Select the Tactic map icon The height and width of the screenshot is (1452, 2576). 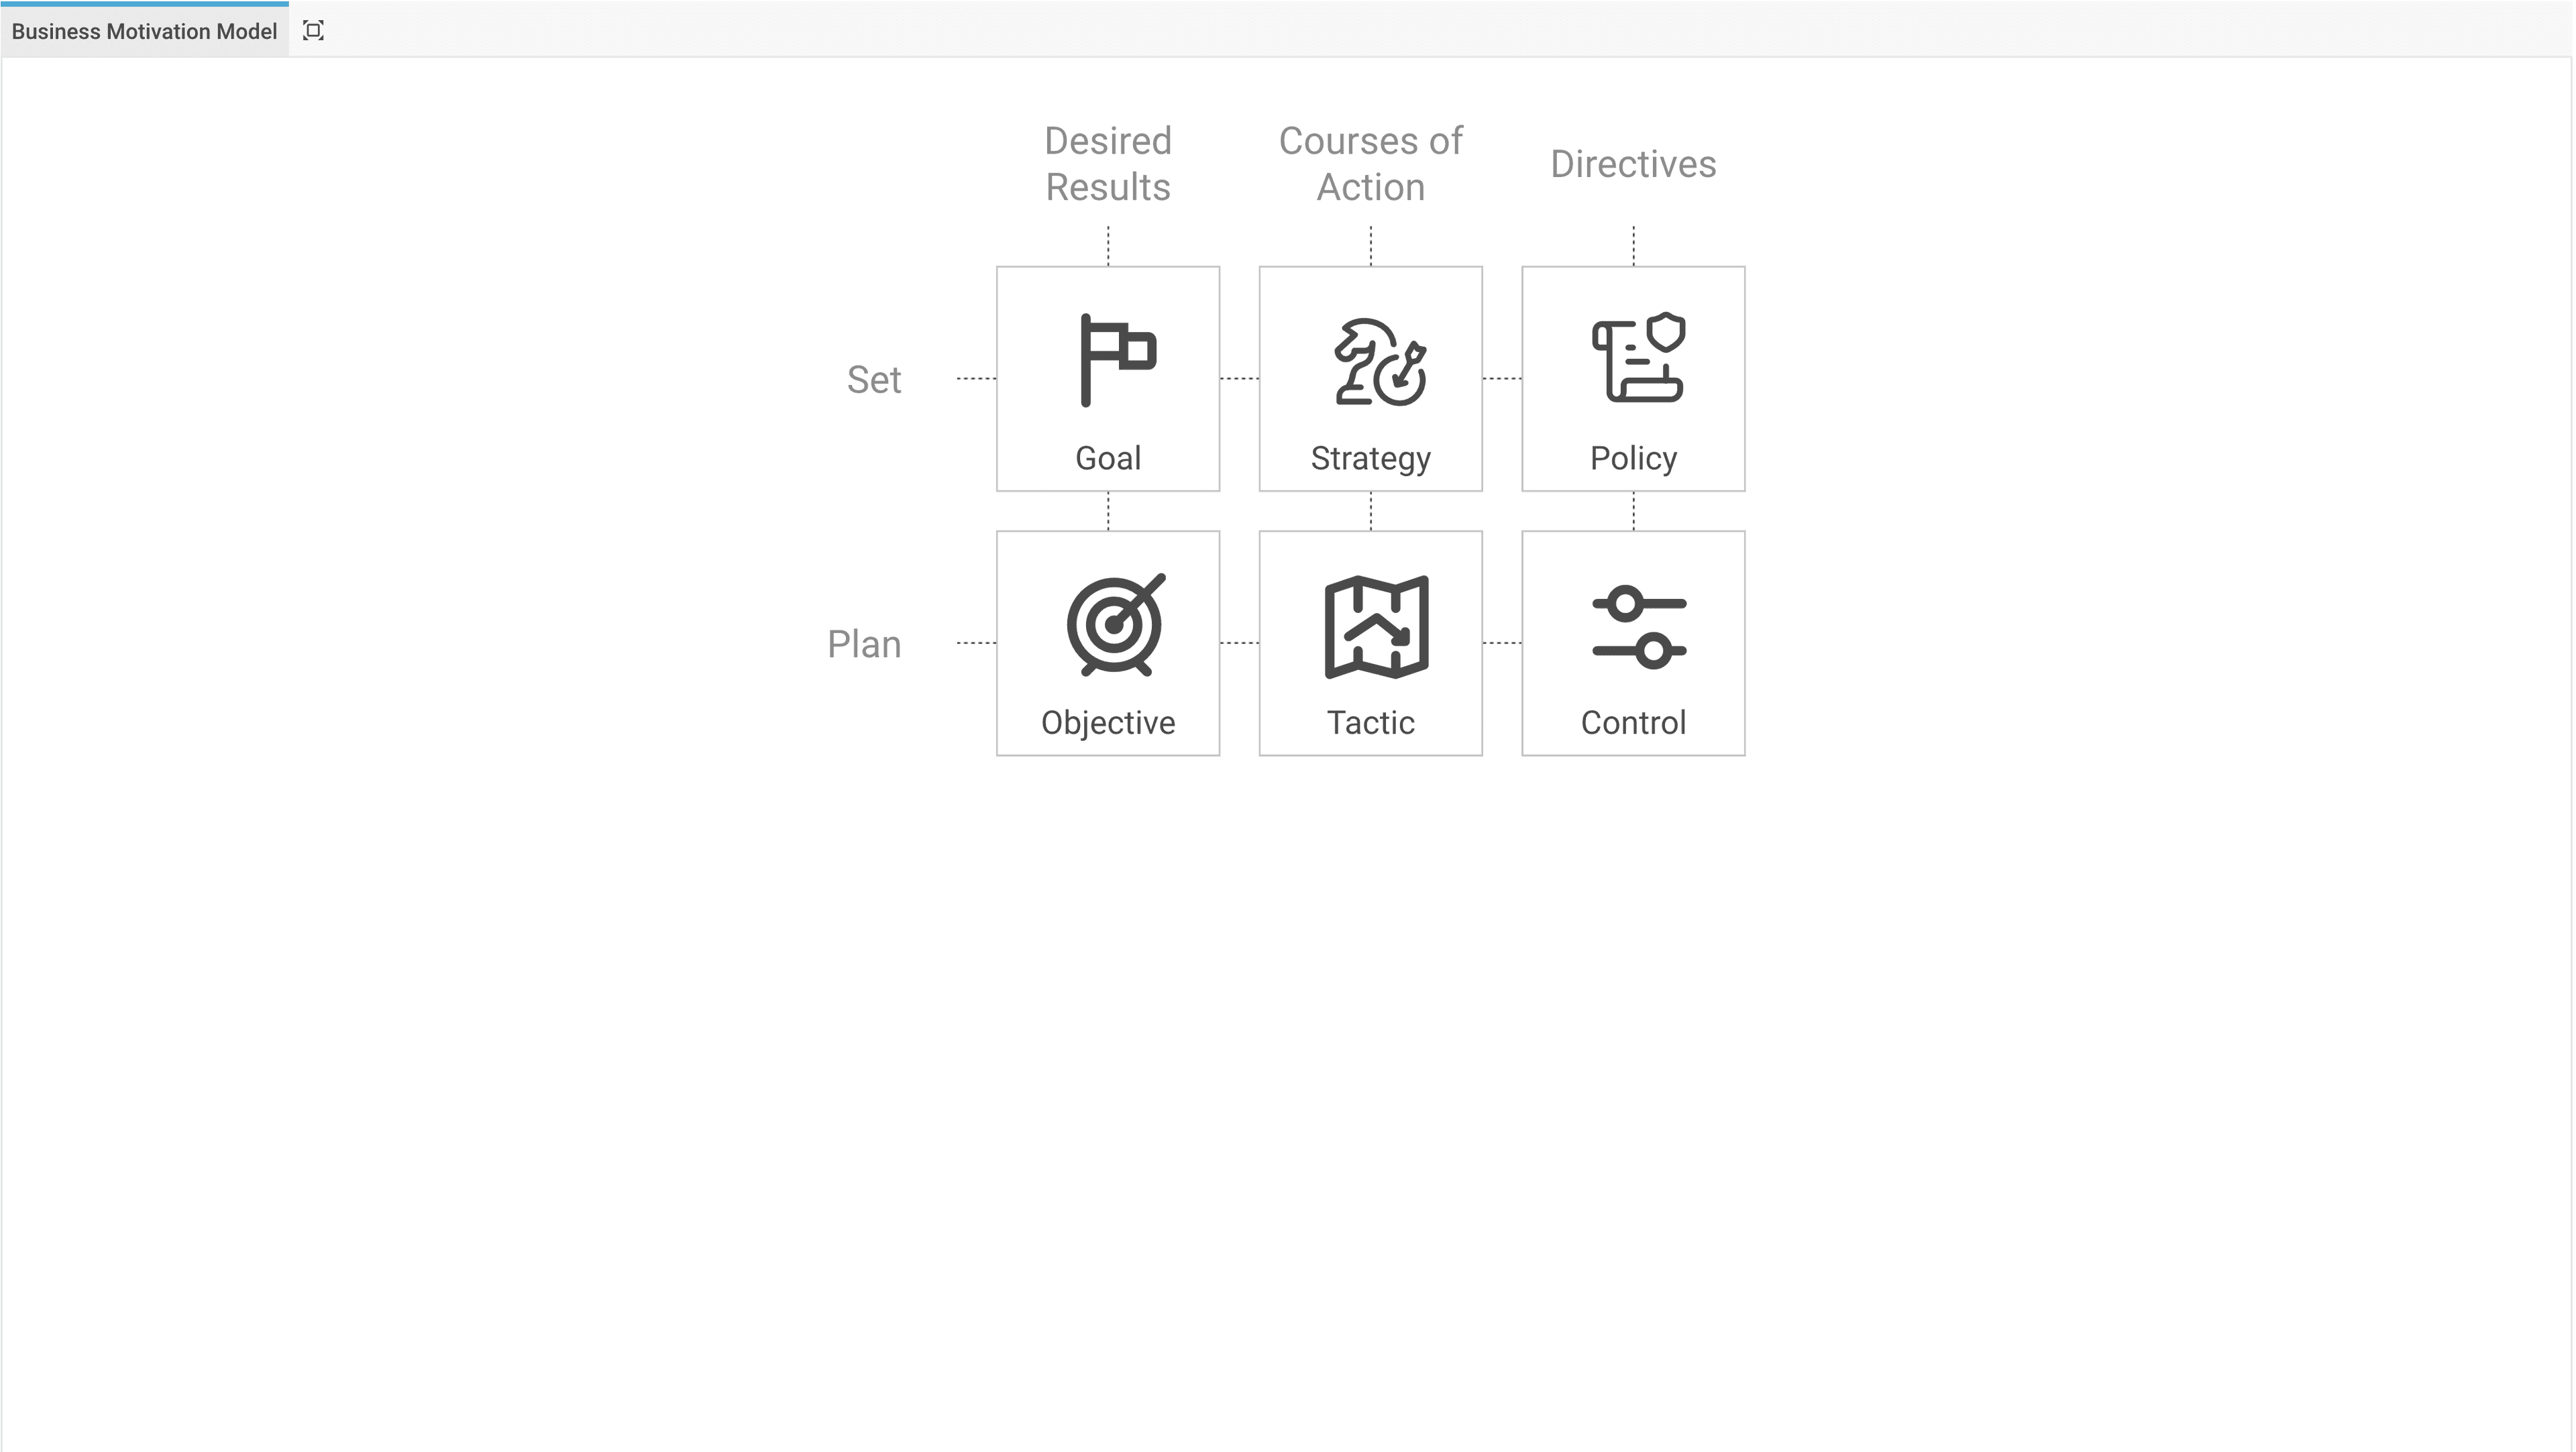tap(1377, 627)
